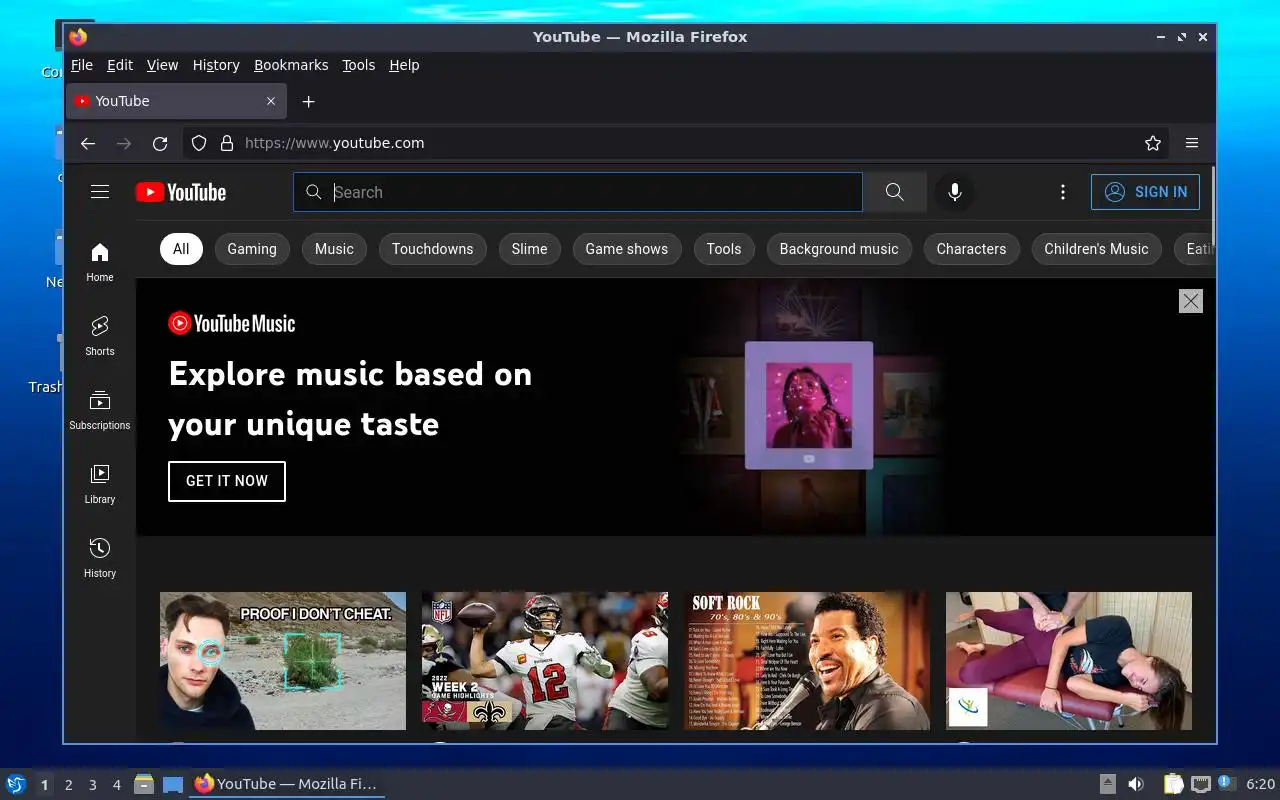
Task: Open YouTube settings three-dot menu
Action: 1063,192
